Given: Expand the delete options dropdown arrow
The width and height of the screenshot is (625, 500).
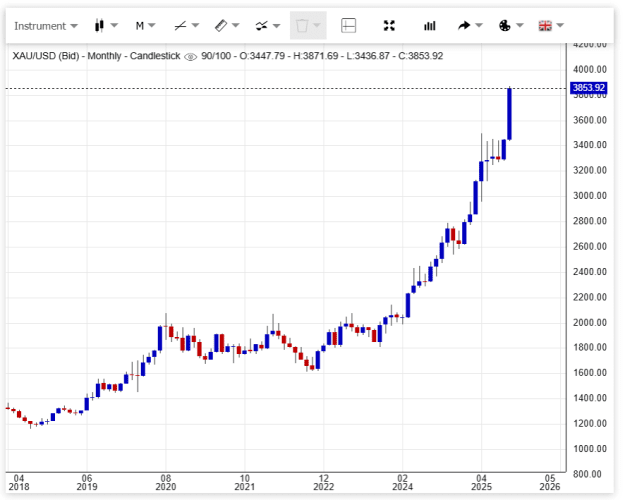Looking at the screenshot, I should [x=317, y=26].
